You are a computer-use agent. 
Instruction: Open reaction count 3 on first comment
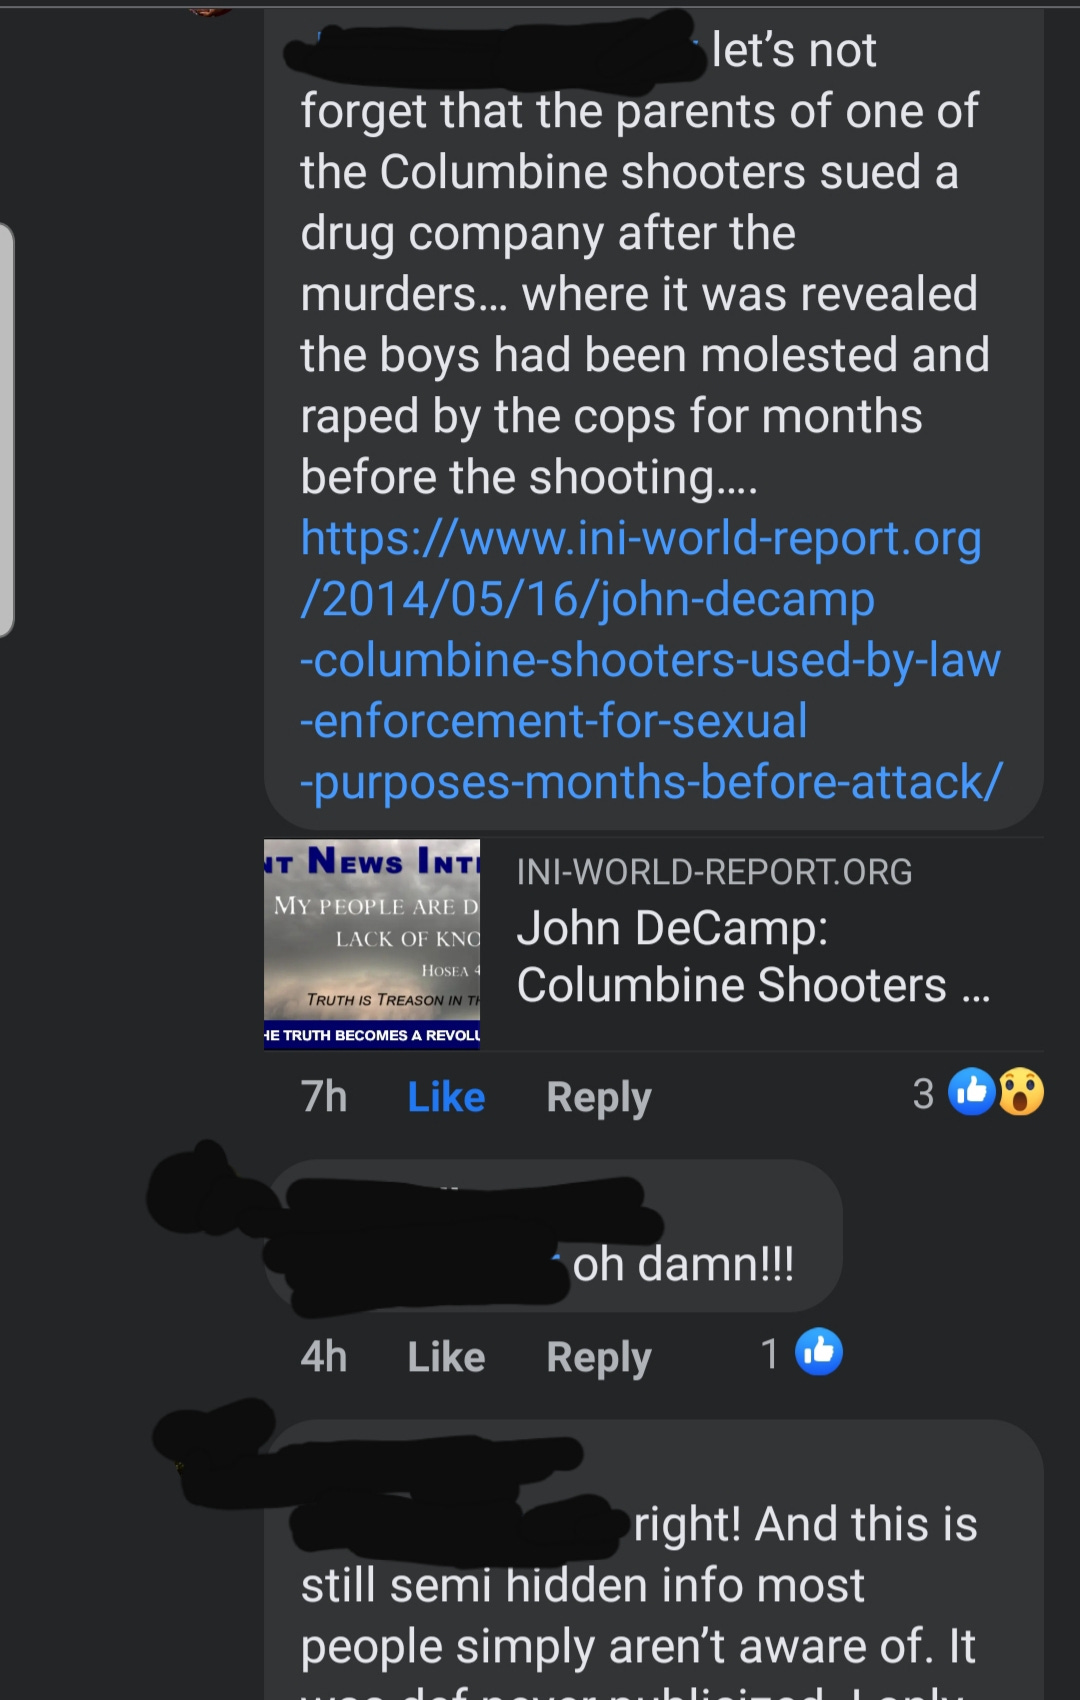pos(923,1093)
